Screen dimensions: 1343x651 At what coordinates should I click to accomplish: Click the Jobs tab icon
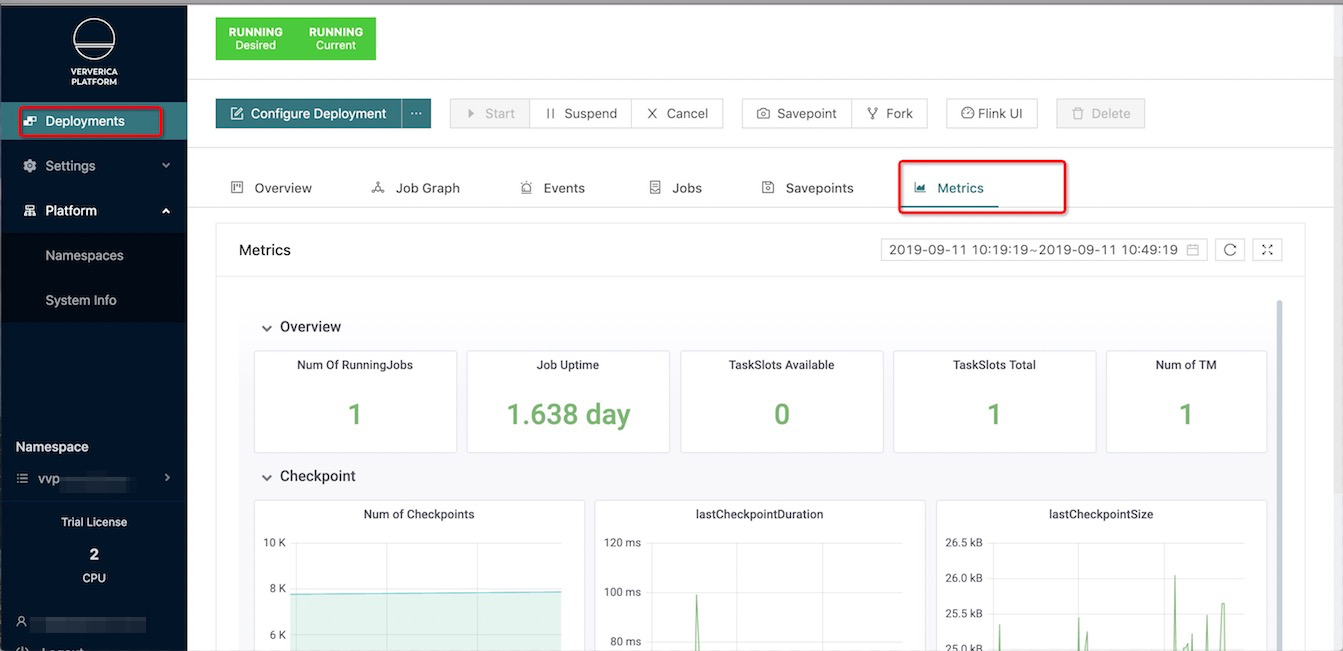(655, 187)
